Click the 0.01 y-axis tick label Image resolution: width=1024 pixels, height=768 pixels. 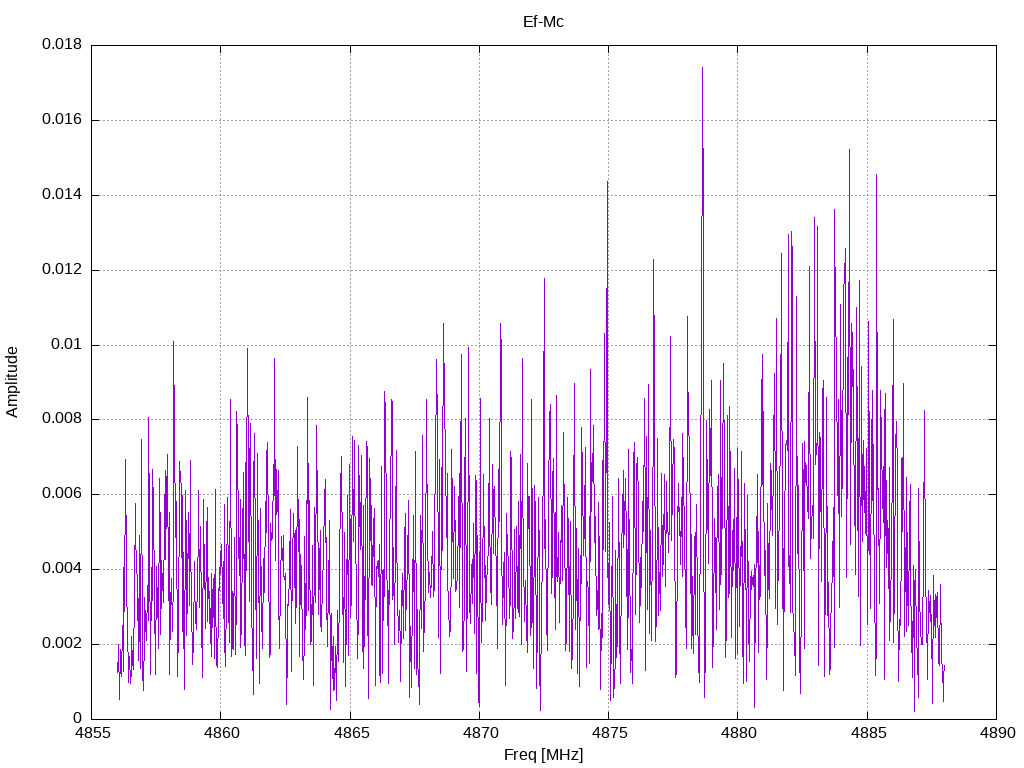click(67, 344)
